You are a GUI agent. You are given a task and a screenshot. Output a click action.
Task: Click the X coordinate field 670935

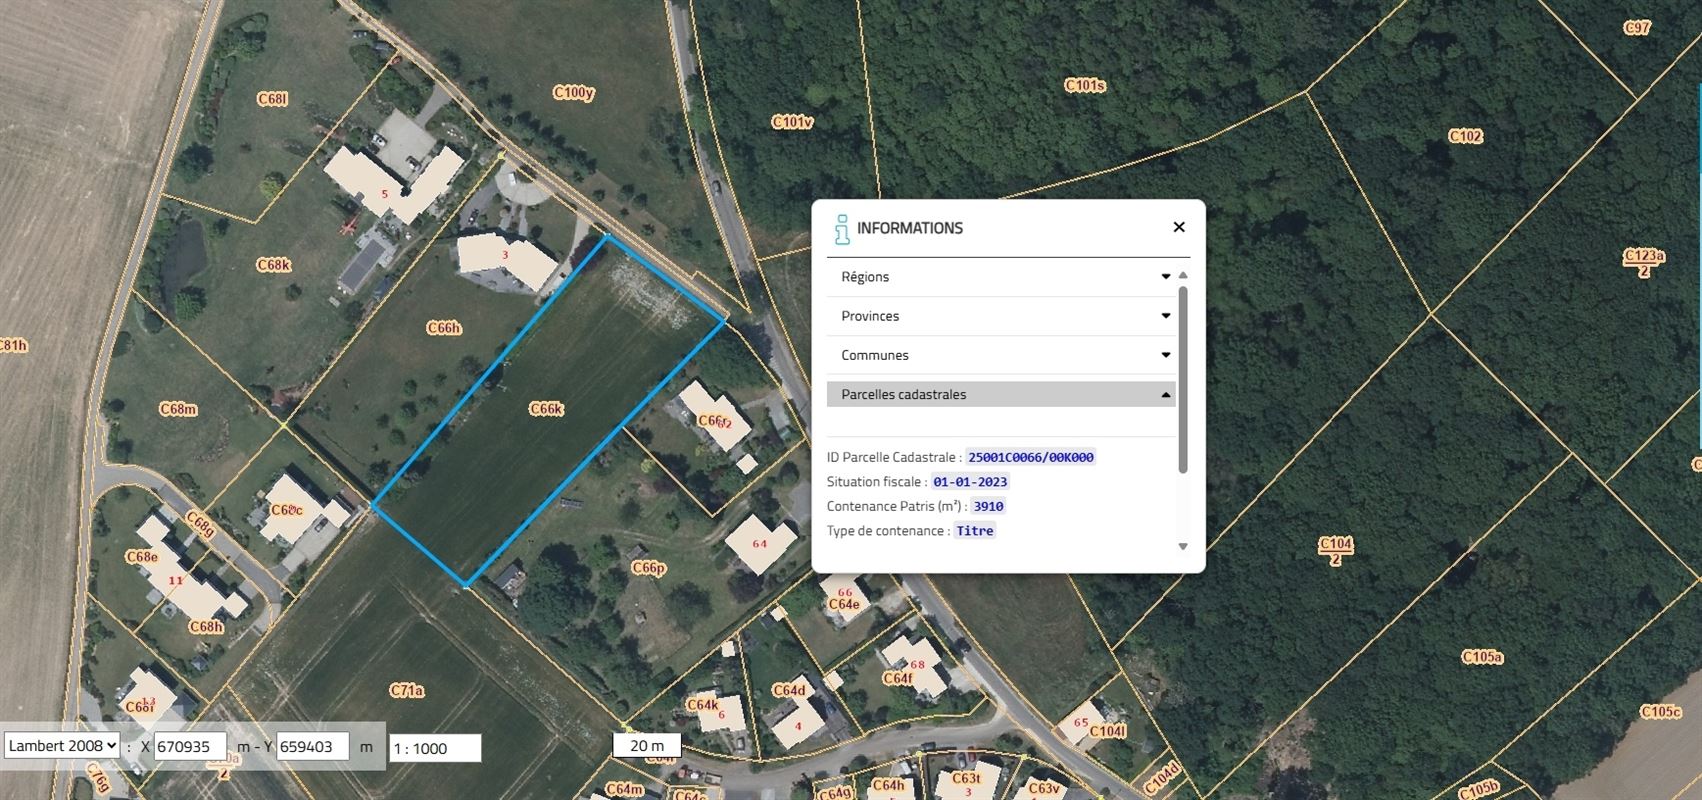pyautogui.click(x=190, y=746)
